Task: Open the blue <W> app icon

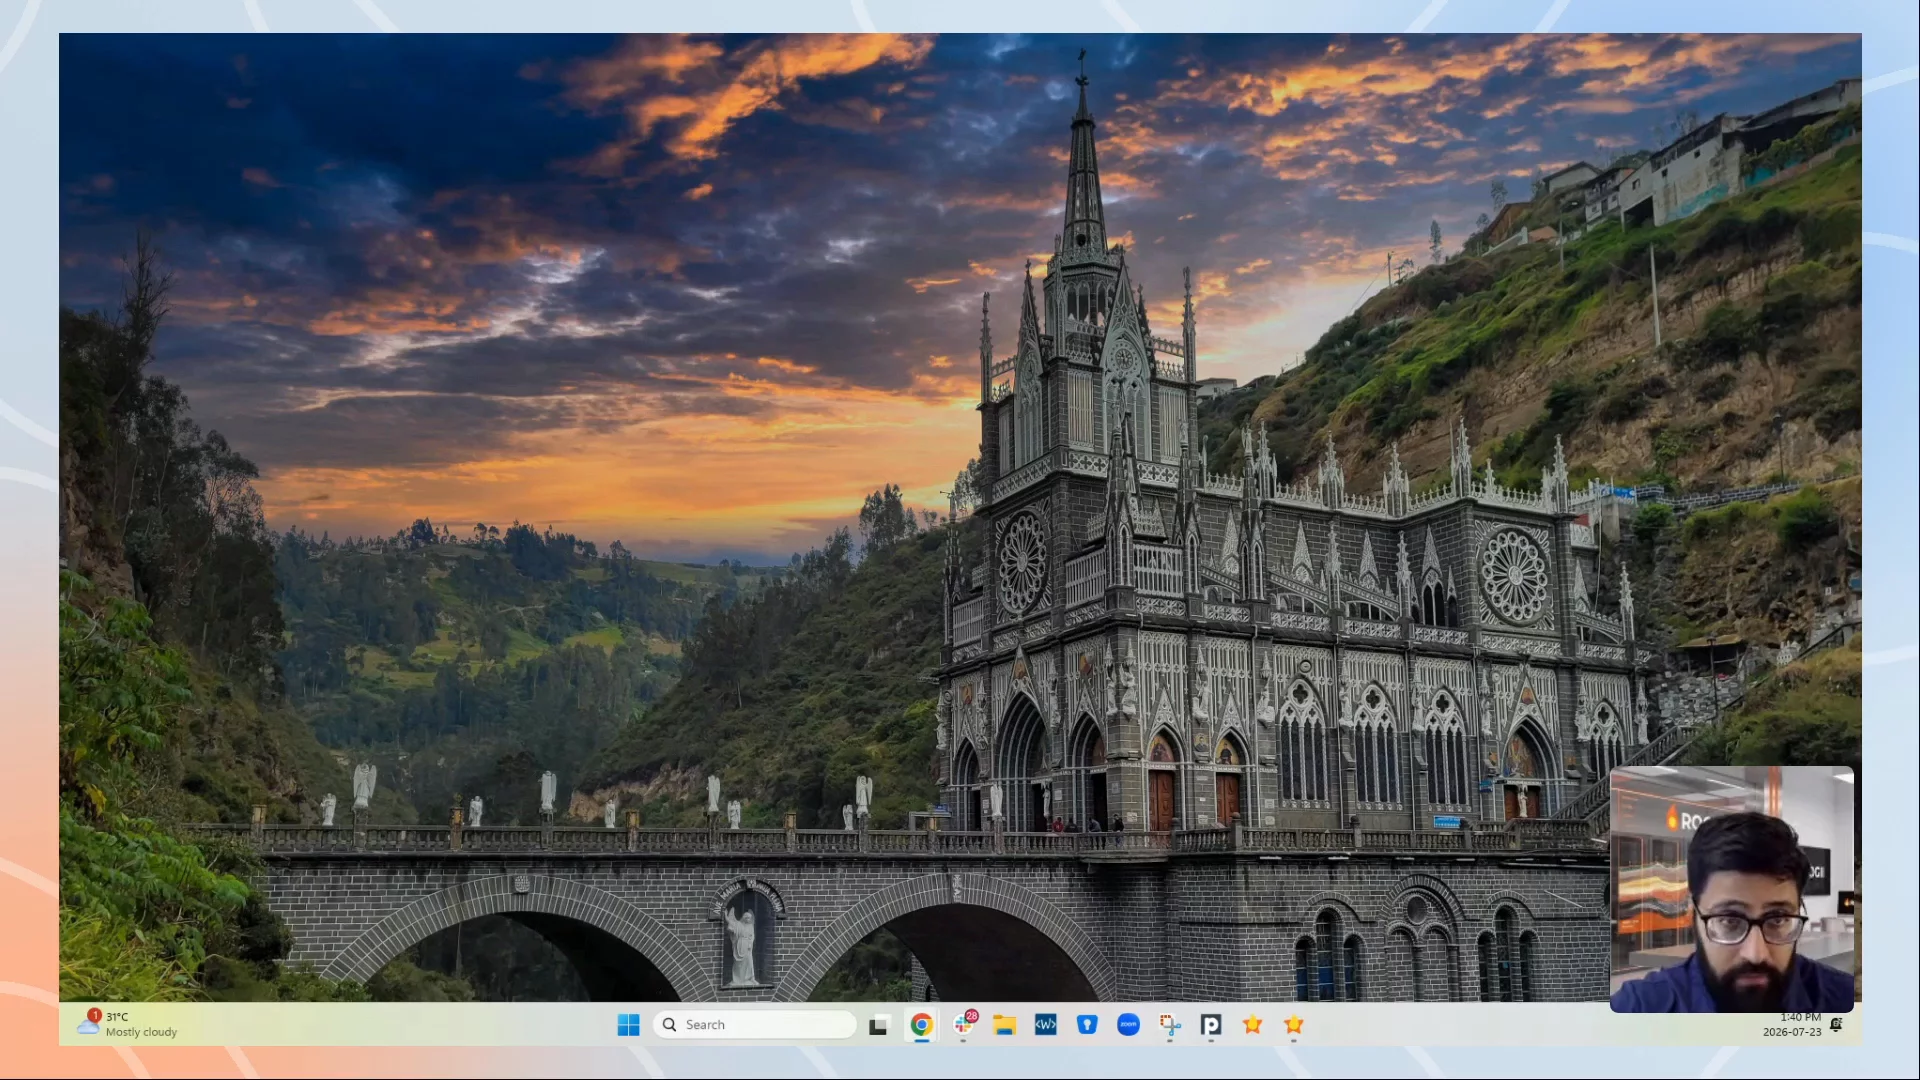Action: pyautogui.click(x=1045, y=1025)
